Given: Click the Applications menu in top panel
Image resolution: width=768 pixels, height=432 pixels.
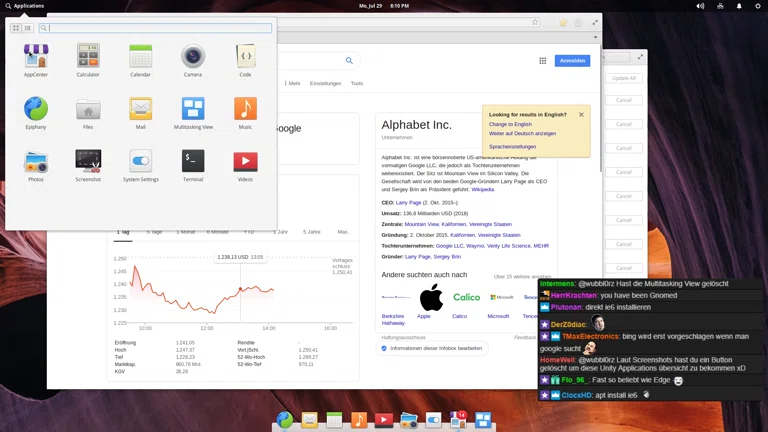Looking at the screenshot, I should [24, 6].
